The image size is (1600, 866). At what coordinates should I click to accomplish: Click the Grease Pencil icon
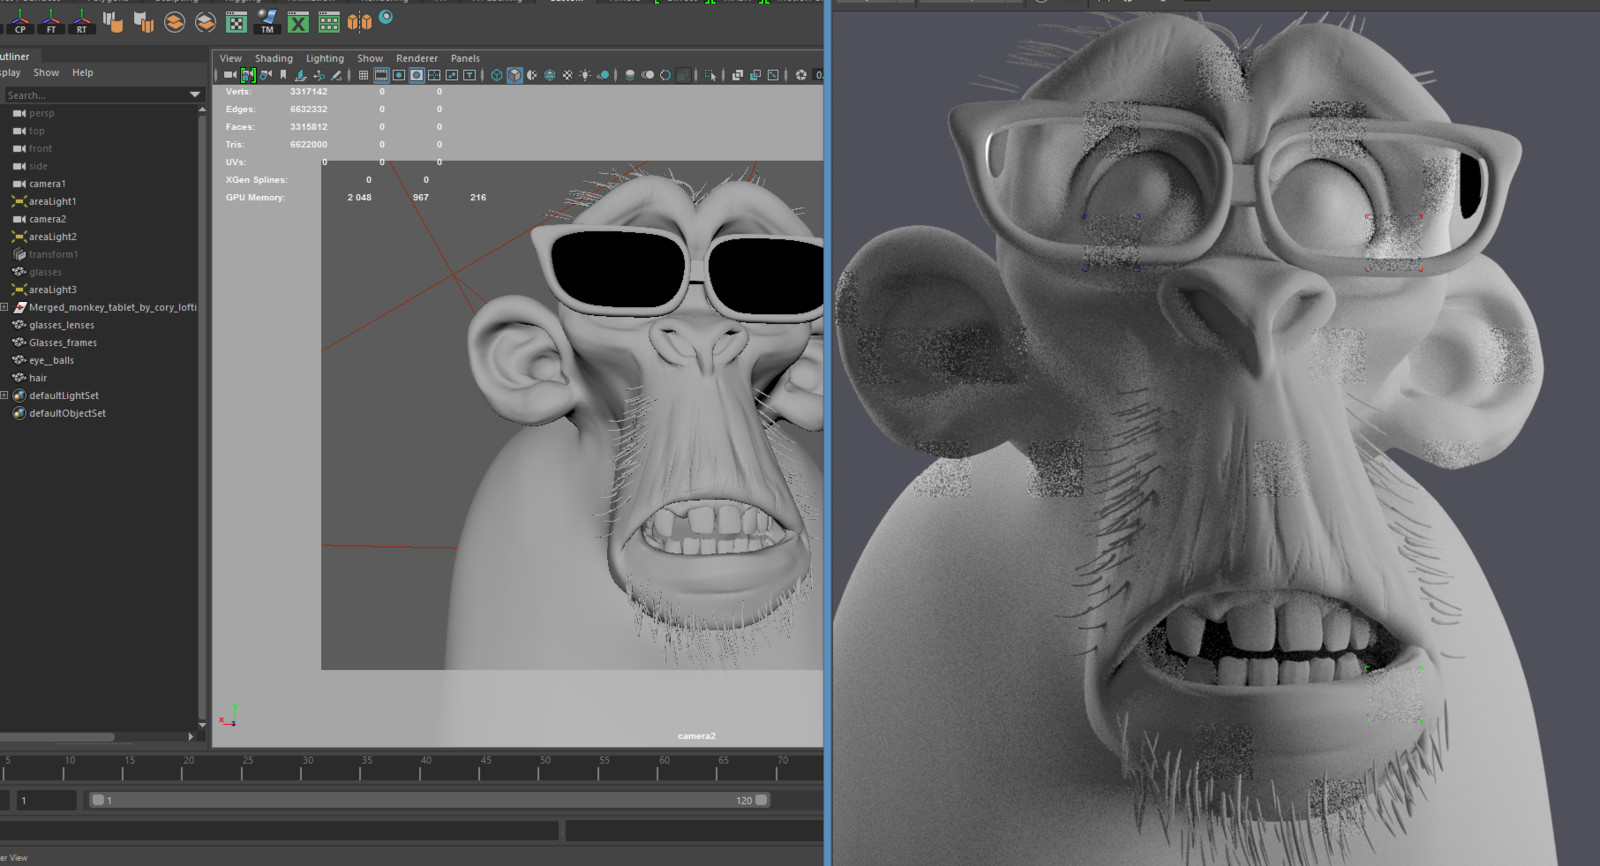pyautogui.click(x=336, y=75)
